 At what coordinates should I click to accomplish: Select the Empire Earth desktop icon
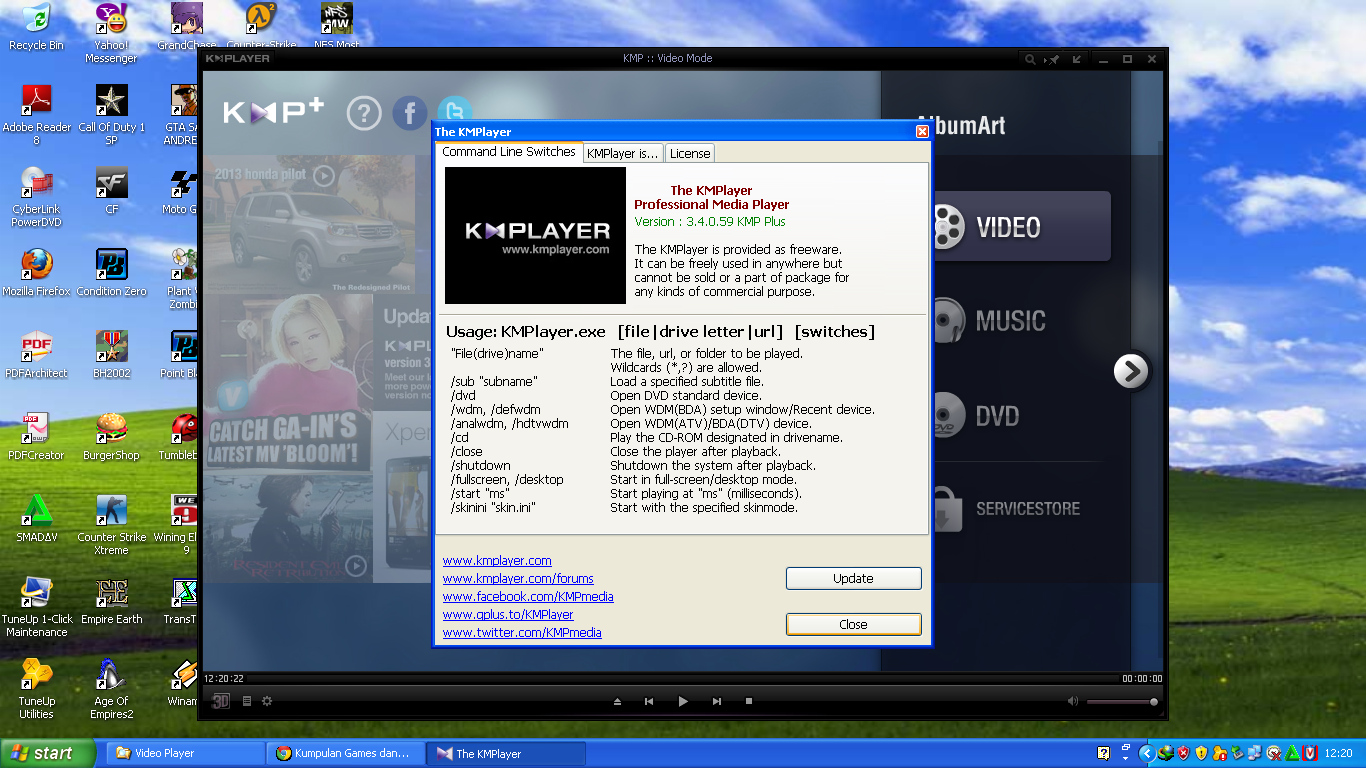[111, 600]
